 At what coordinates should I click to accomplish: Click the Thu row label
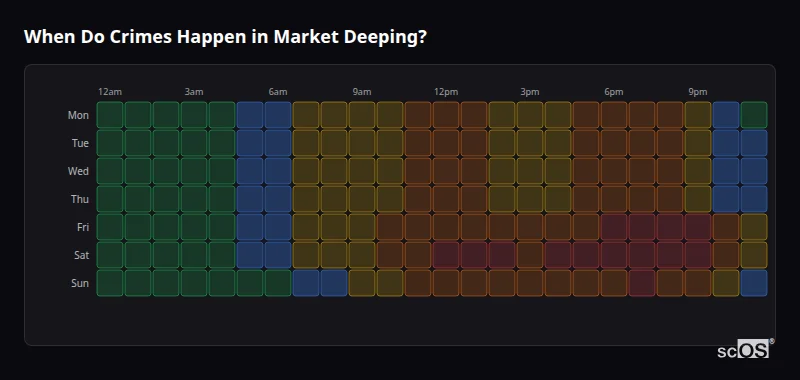[x=80, y=199]
